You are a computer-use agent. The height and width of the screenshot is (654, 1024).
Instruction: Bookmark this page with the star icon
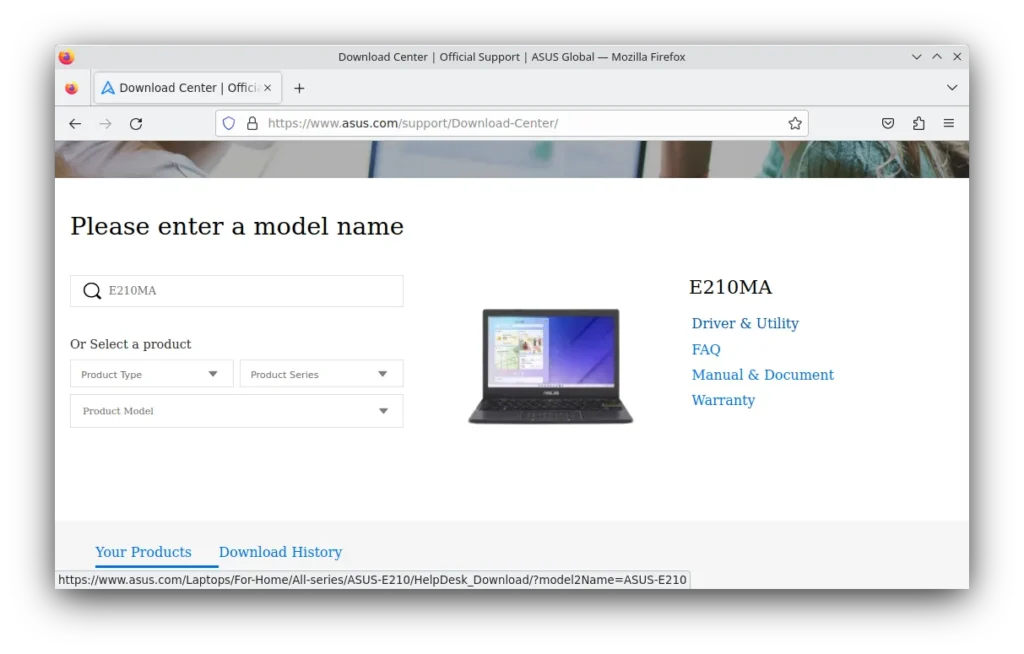795,124
